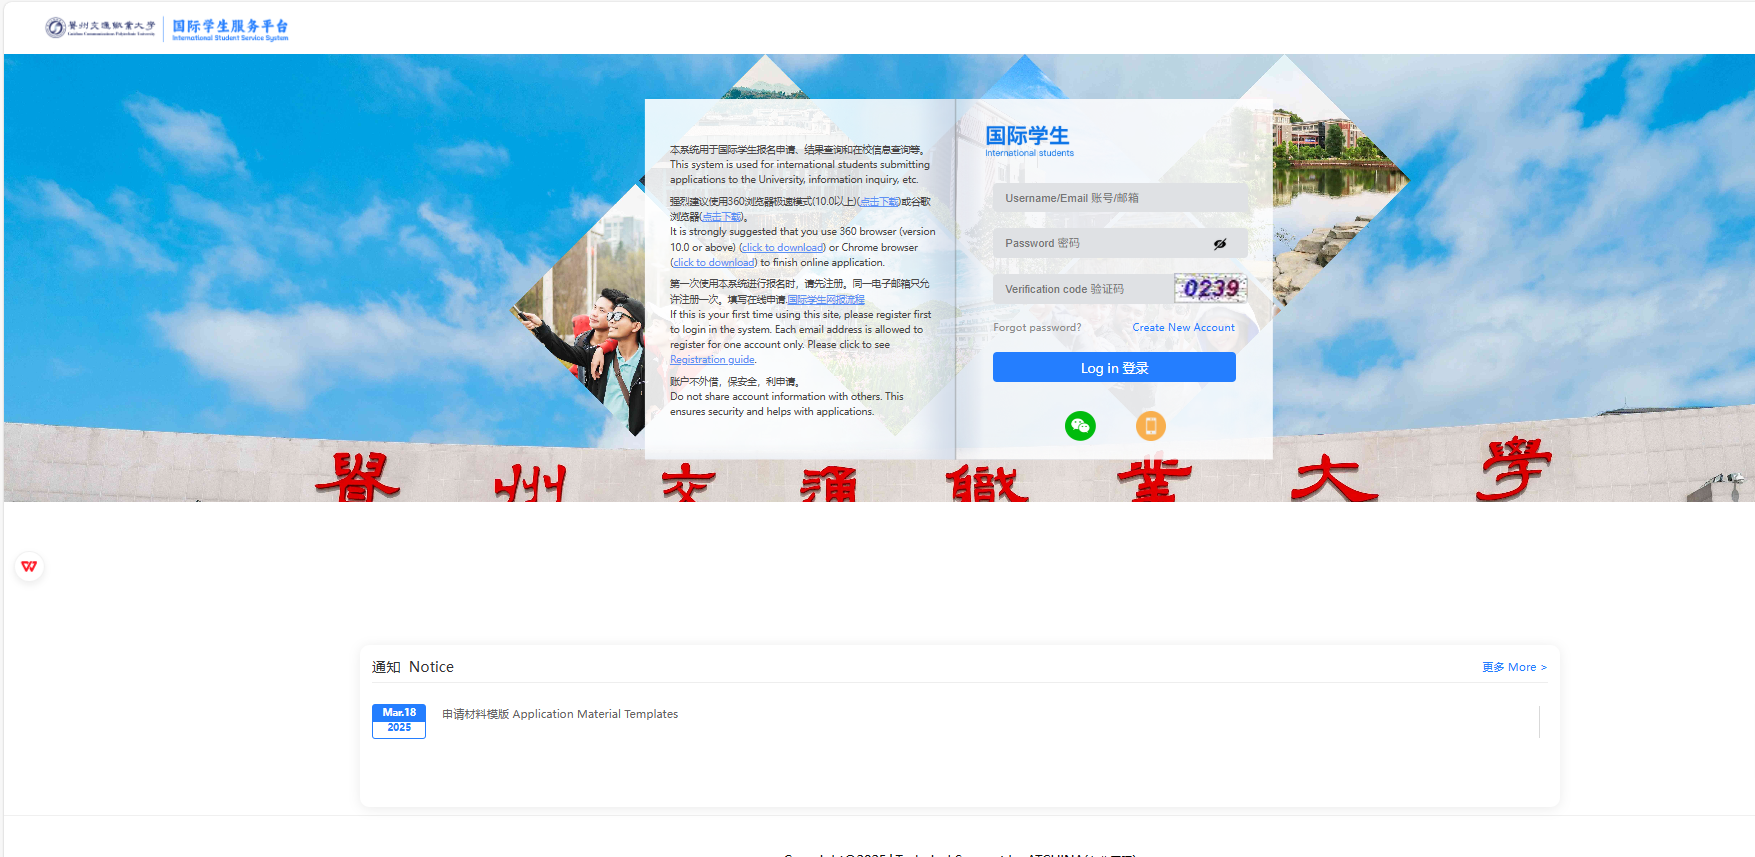Click the green WeChat login icon
The height and width of the screenshot is (857, 1755).
point(1080,426)
